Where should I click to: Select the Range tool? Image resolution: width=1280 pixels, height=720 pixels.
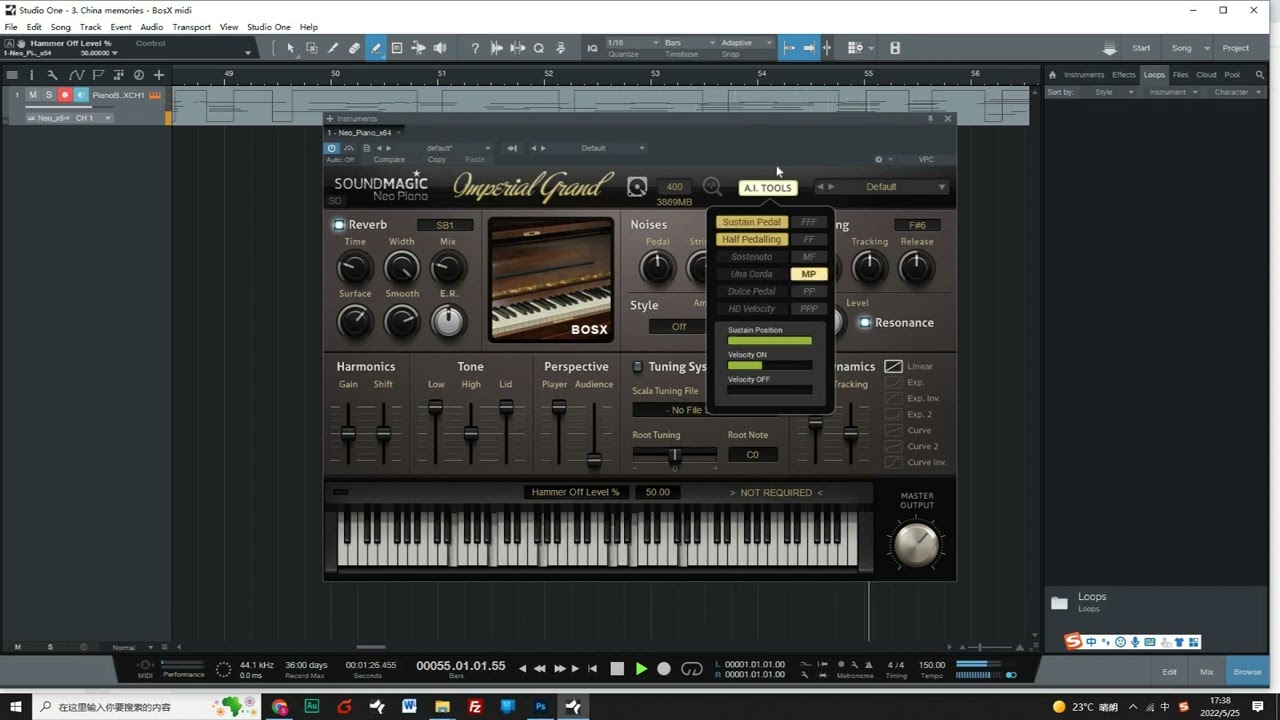[312, 48]
